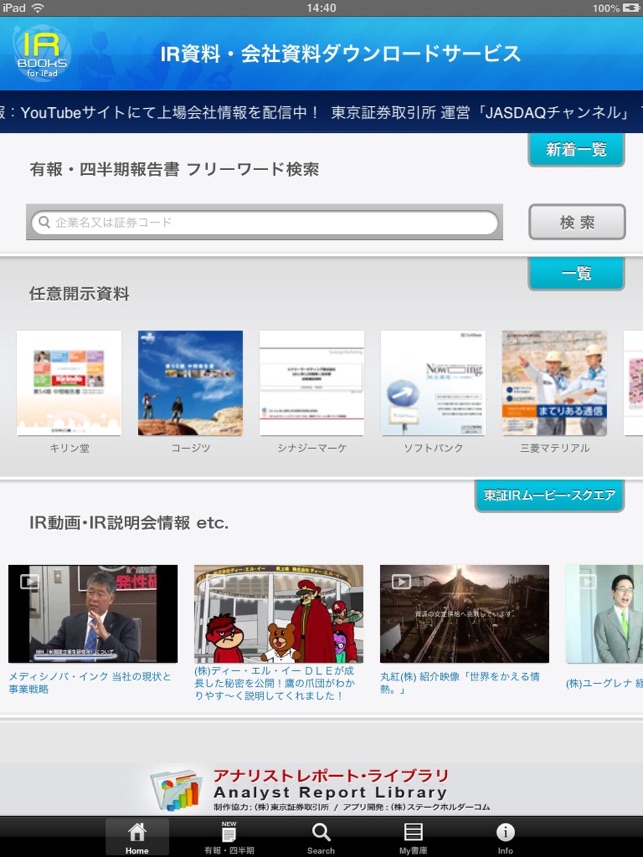Play the 丸紅 introduction video

tap(464, 614)
